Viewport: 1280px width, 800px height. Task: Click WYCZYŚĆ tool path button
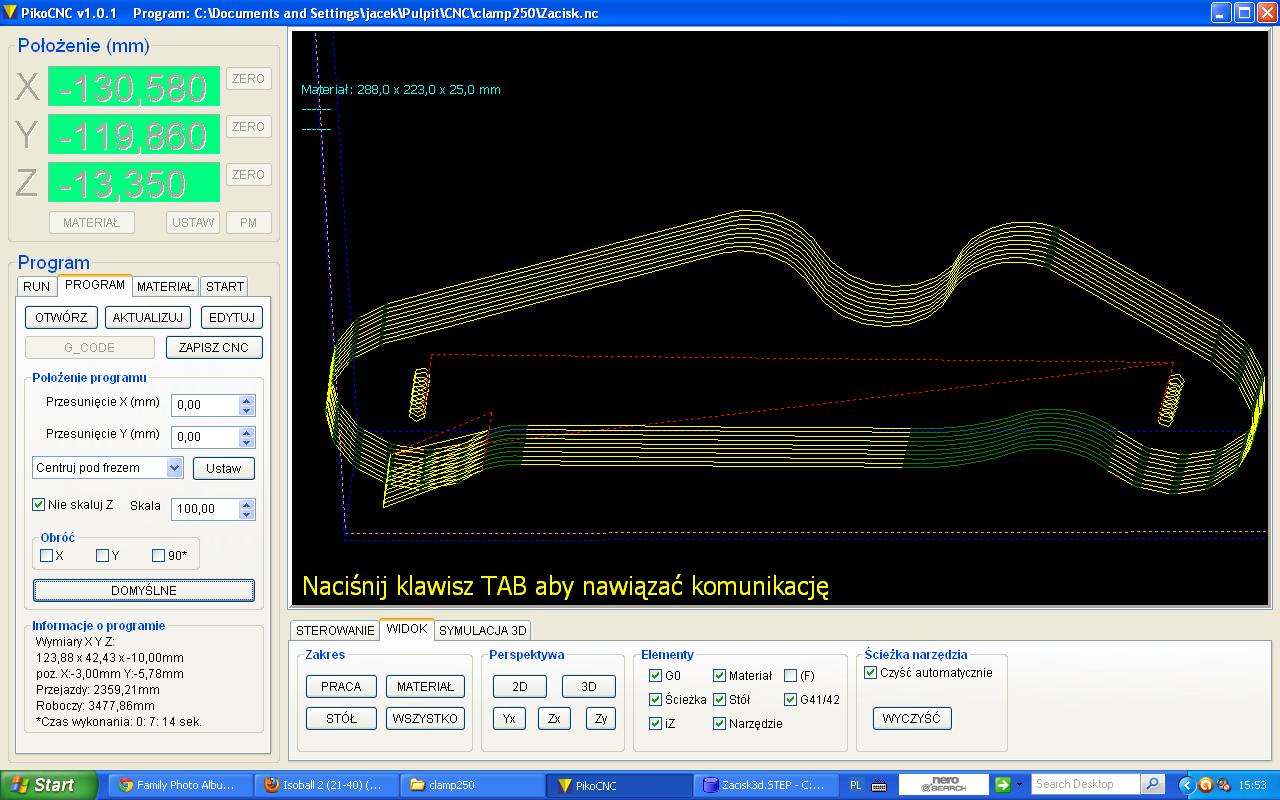[x=912, y=718]
